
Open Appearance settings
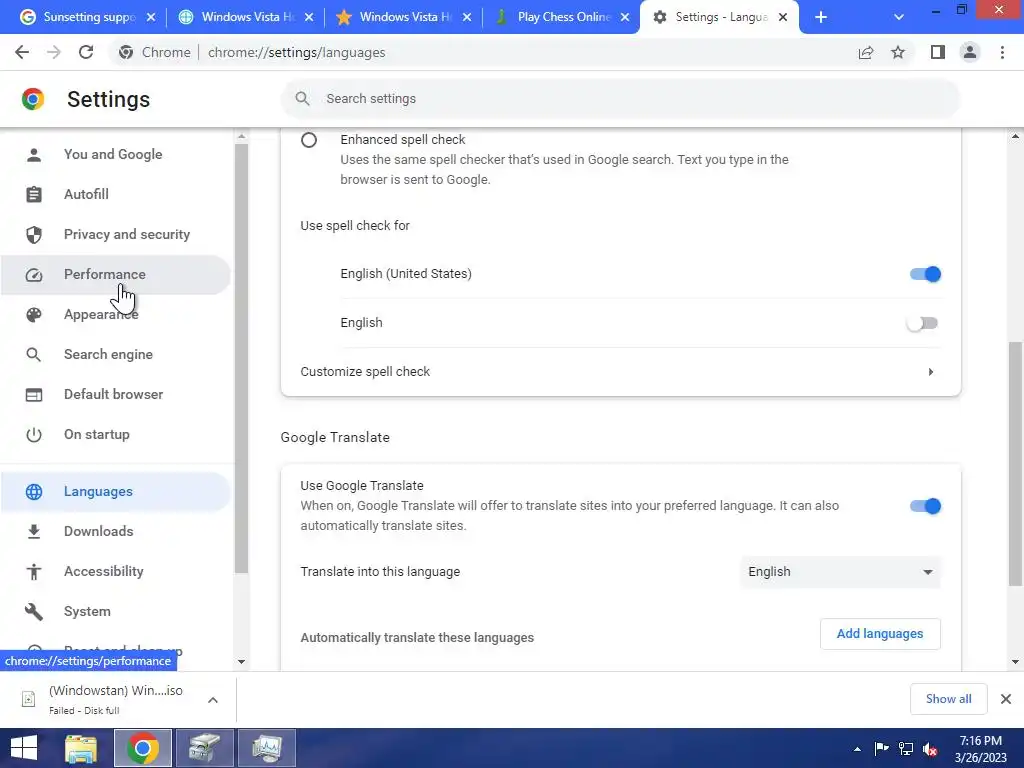coord(115,315)
